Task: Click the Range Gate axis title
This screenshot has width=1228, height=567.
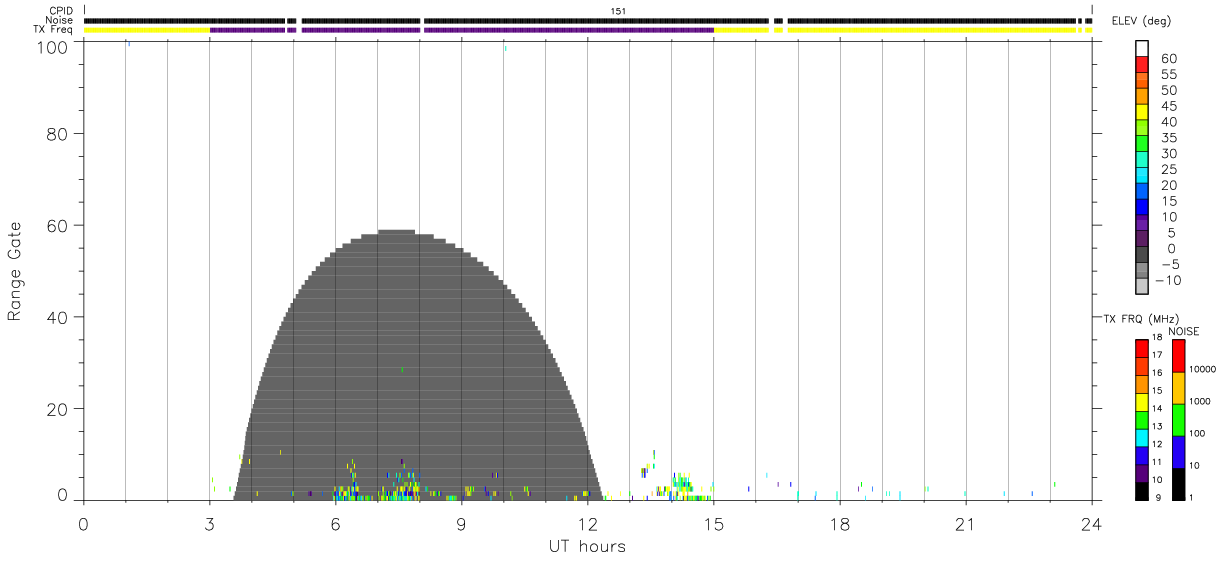Action: pos(15,270)
